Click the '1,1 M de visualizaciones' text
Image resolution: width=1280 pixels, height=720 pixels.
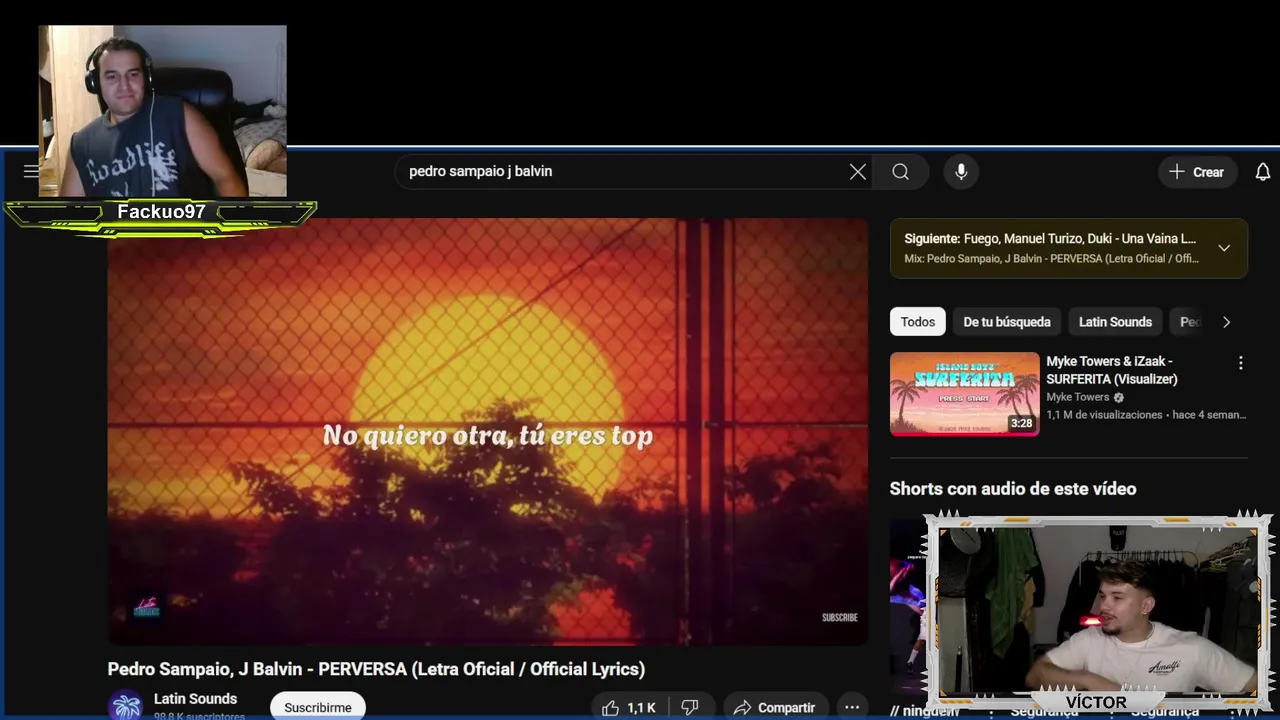point(1104,415)
